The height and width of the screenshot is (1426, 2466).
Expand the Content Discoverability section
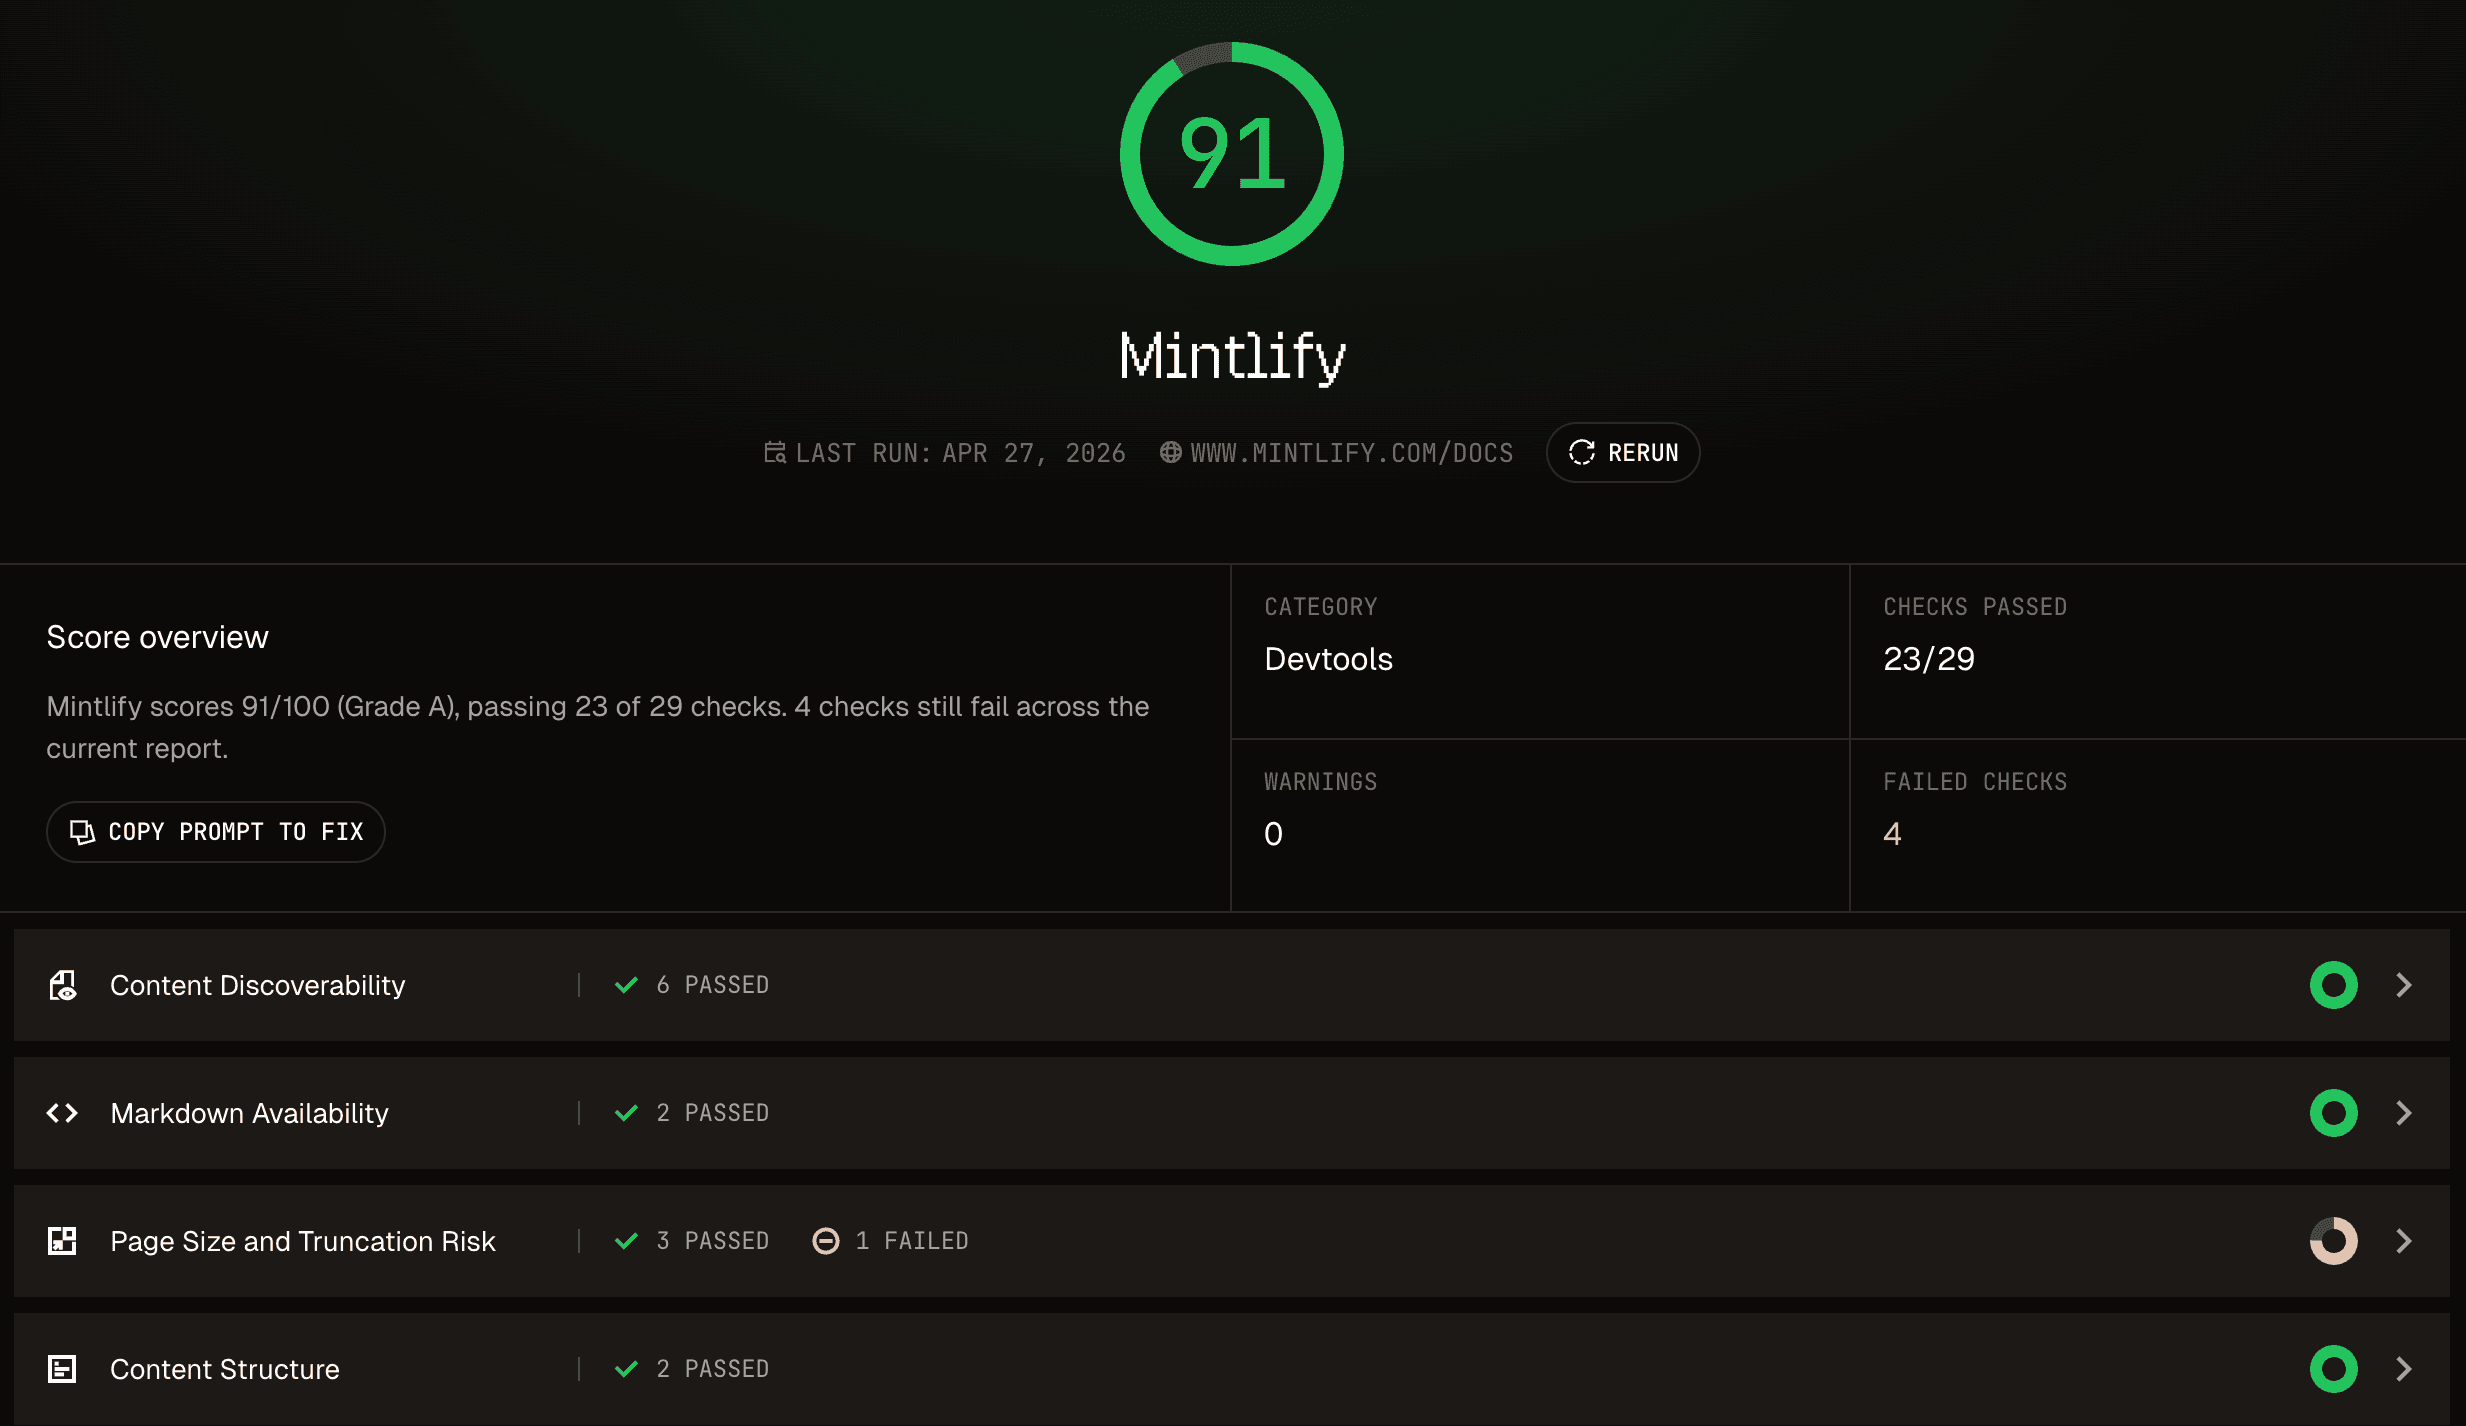tap(2405, 985)
